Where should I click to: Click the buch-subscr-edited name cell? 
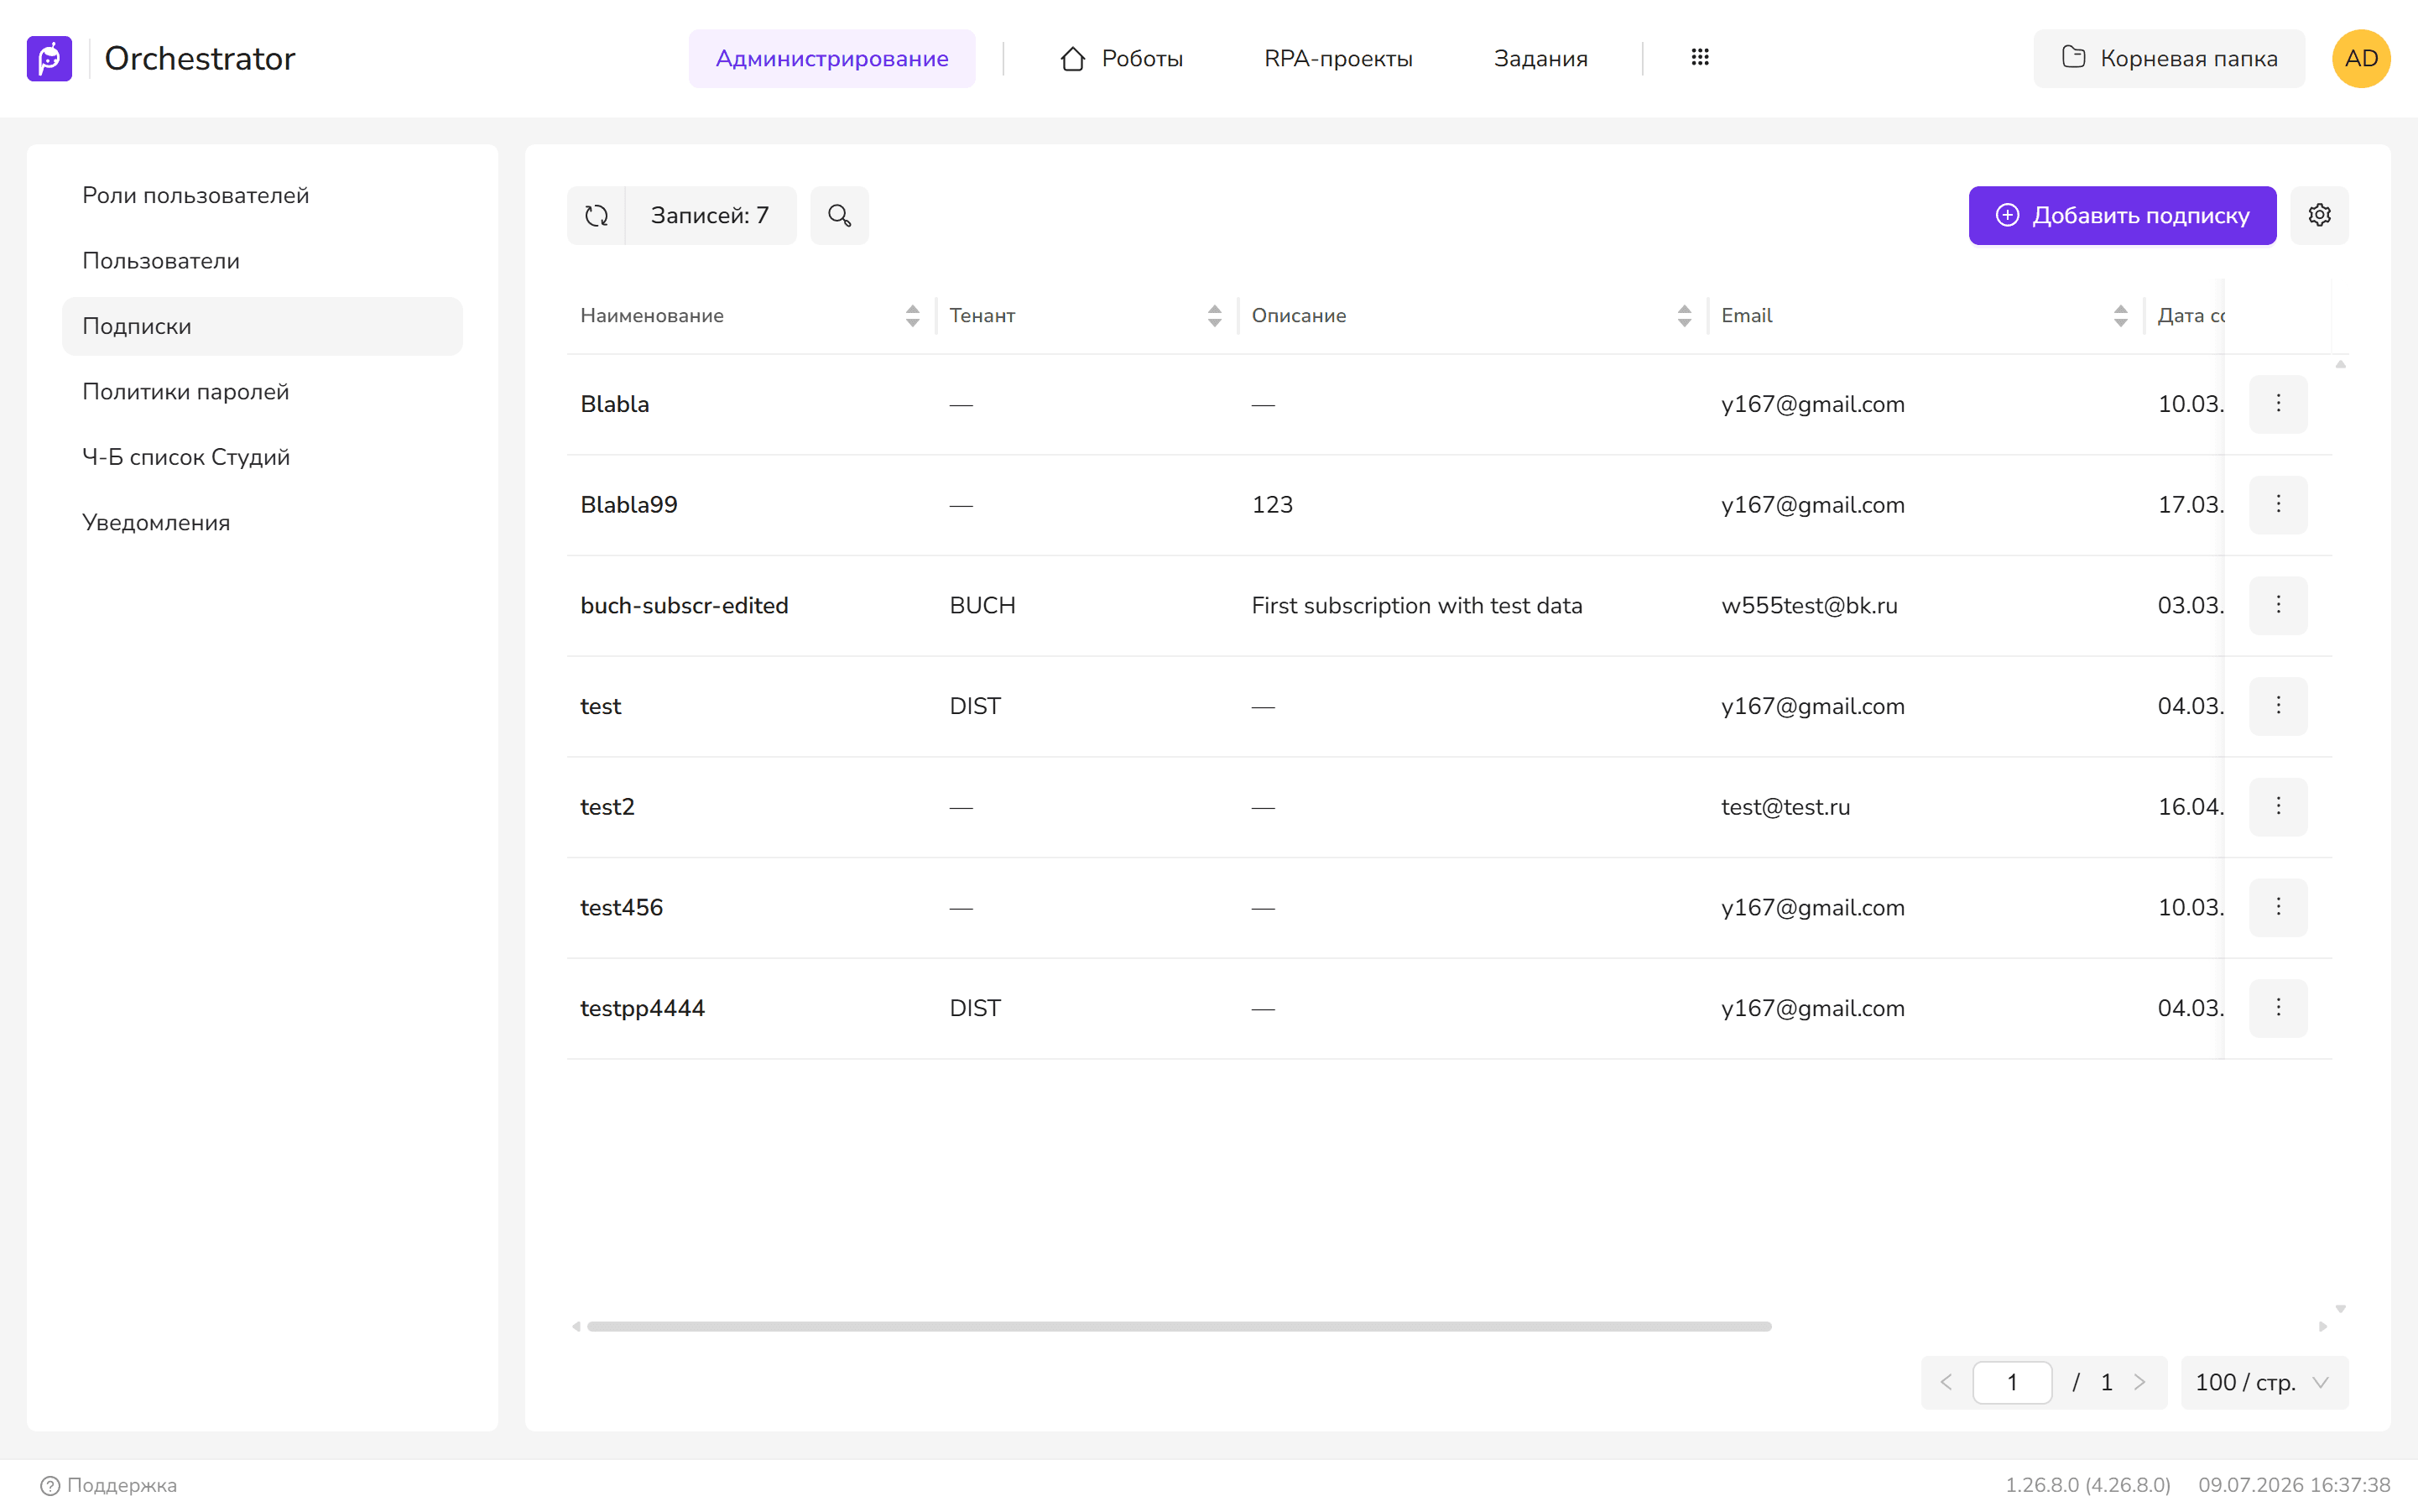click(x=684, y=605)
